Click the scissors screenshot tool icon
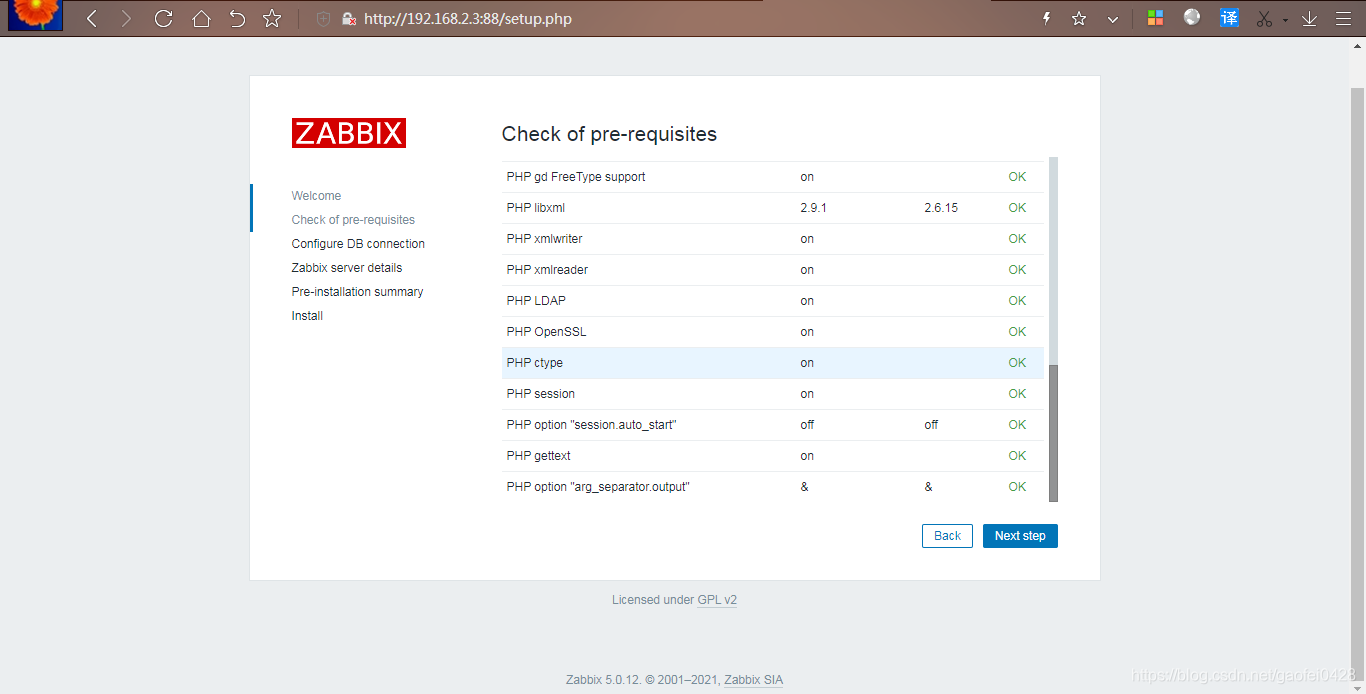 click(1264, 18)
